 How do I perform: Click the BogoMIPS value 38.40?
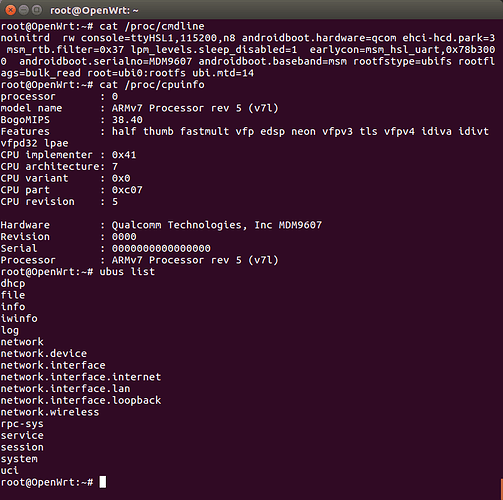tap(127, 120)
